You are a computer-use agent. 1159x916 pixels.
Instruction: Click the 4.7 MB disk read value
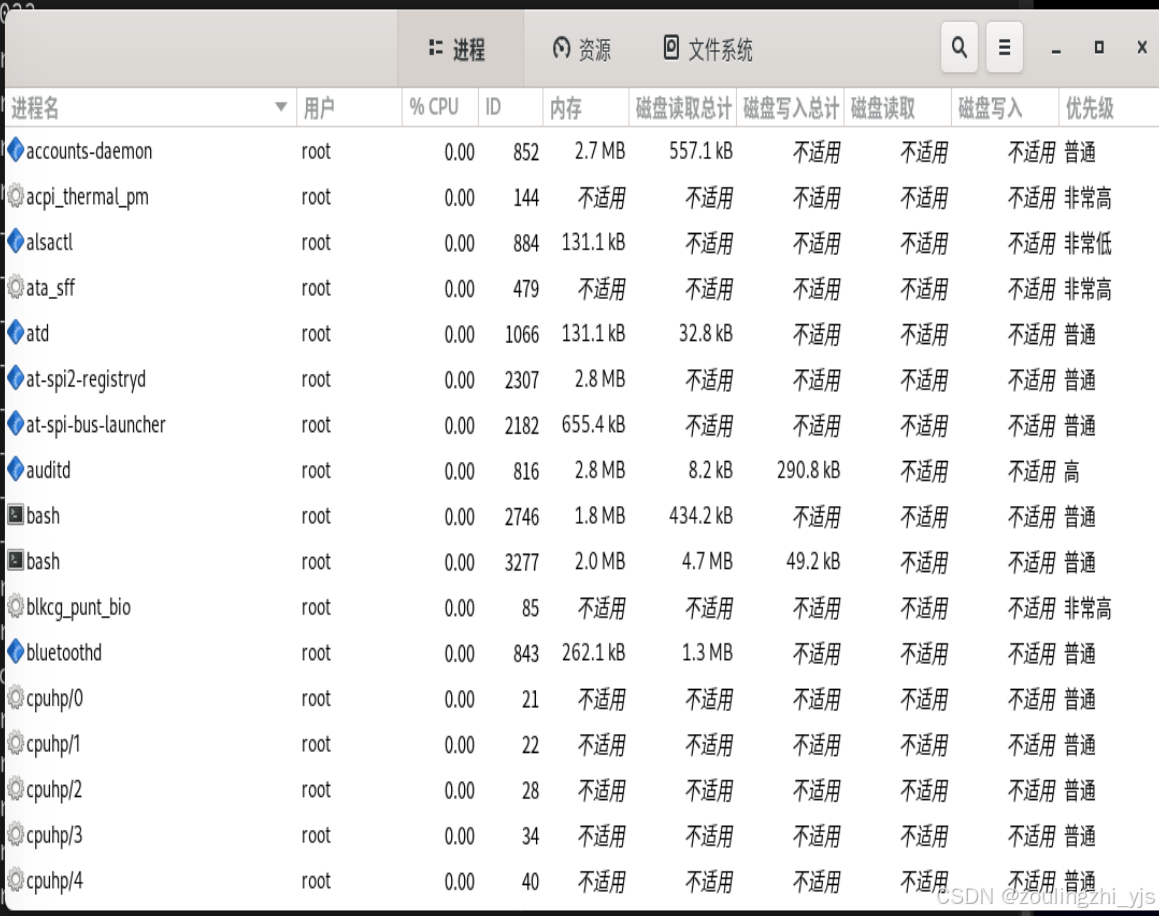(x=707, y=562)
